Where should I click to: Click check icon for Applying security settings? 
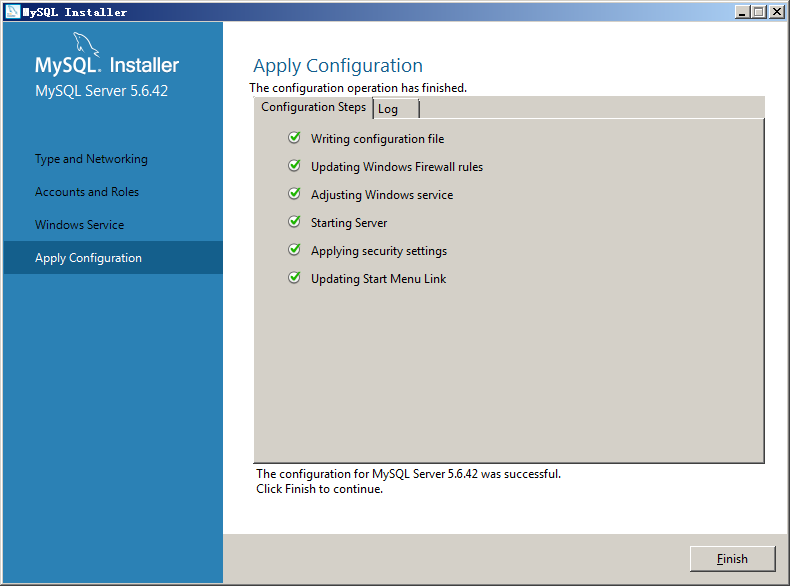(x=294, y=249)
